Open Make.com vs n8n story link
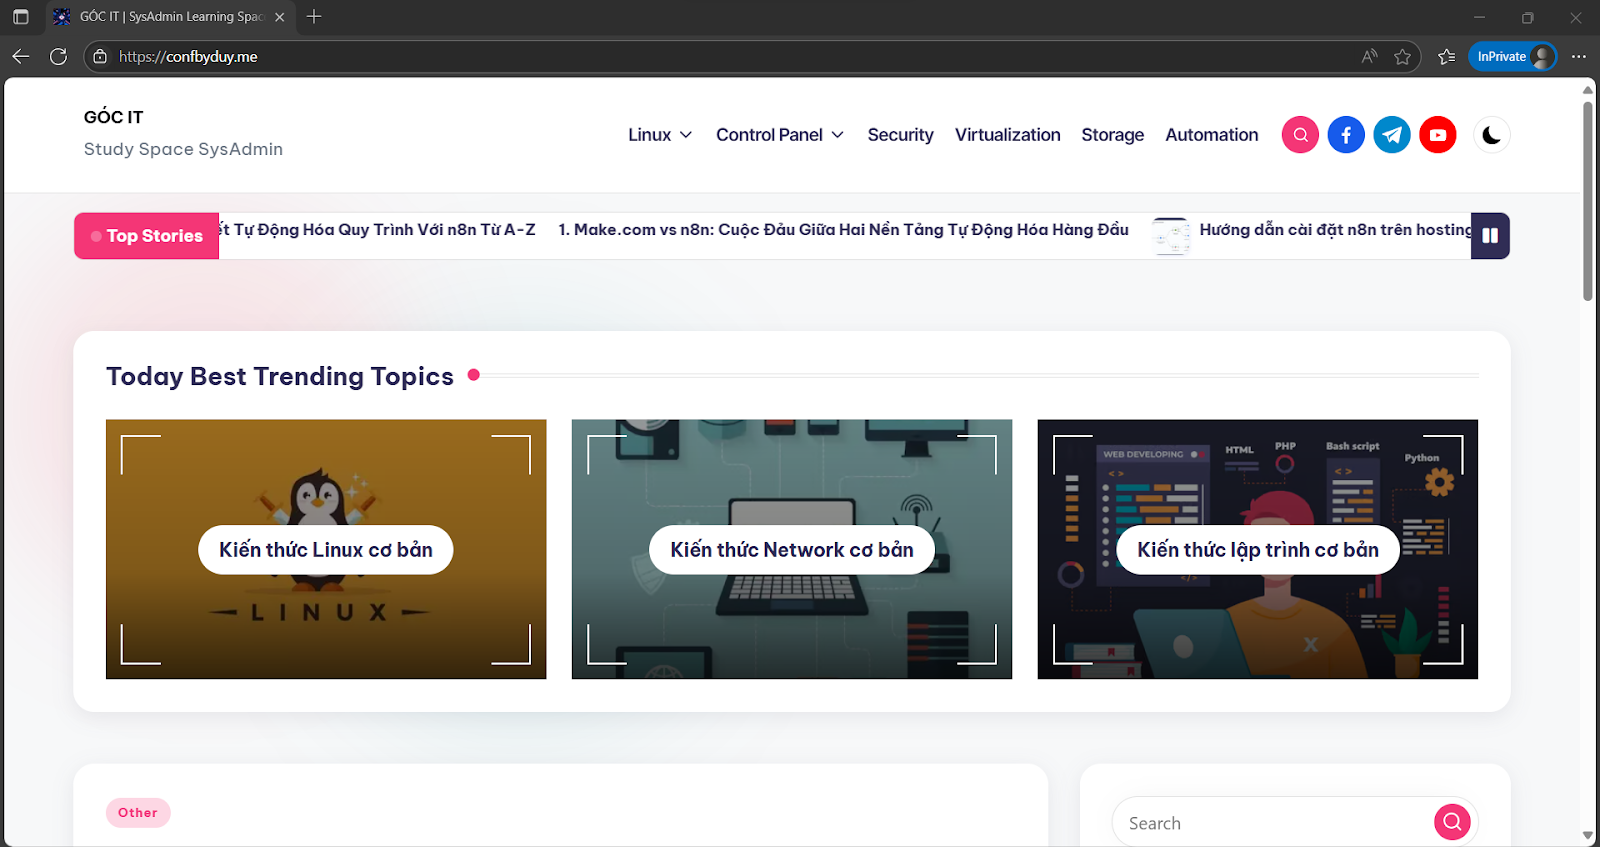 [843, 230]
